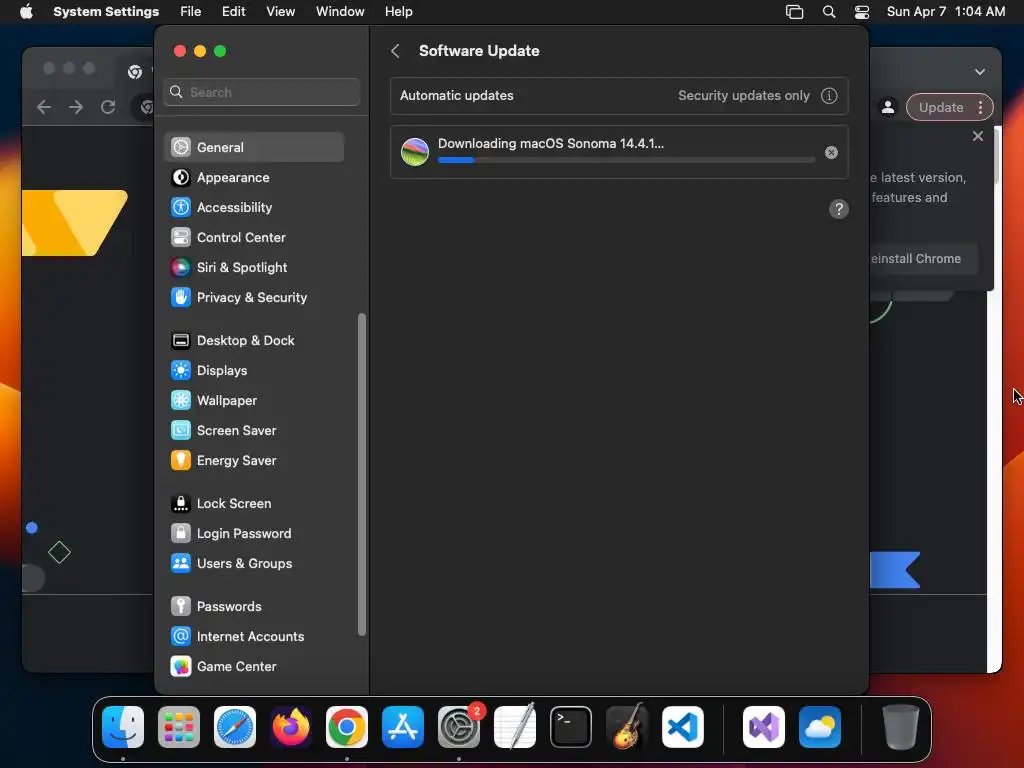
Task: Click Security updates only setting
Action: pos(743,95)
